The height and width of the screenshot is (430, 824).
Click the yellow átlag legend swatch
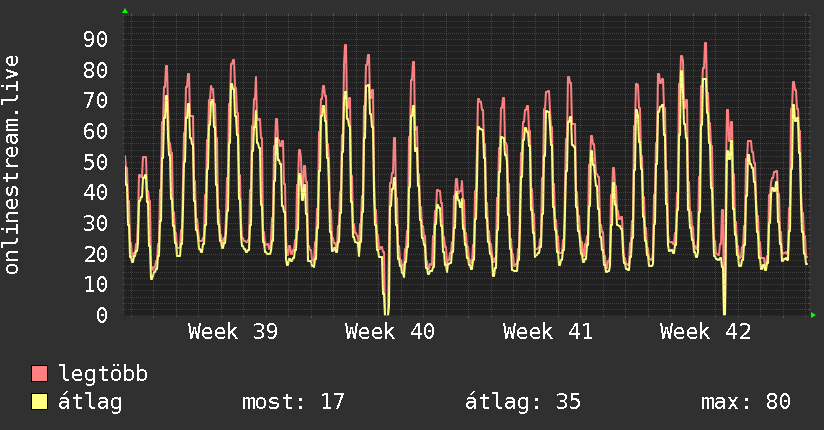39,402
